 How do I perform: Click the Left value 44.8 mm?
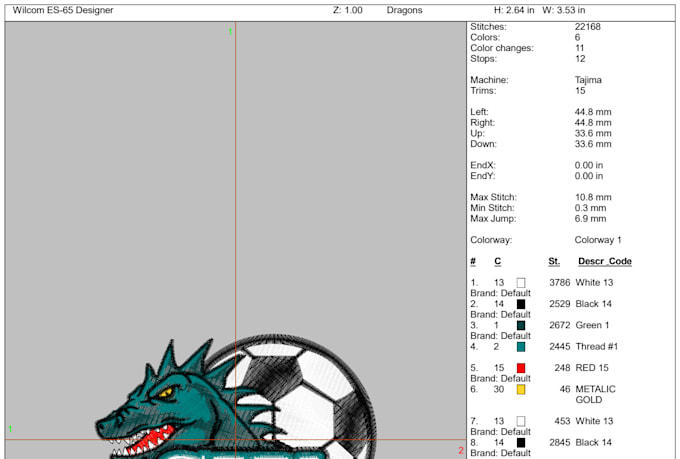coord(593,112)
